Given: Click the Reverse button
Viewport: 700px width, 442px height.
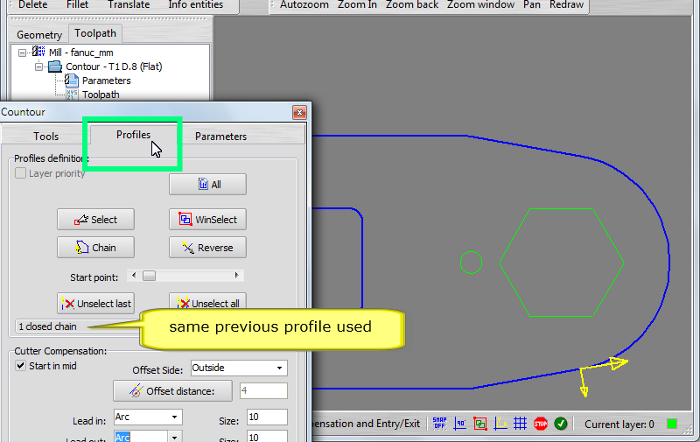Looking at the screenshot, I should point(208,247).
